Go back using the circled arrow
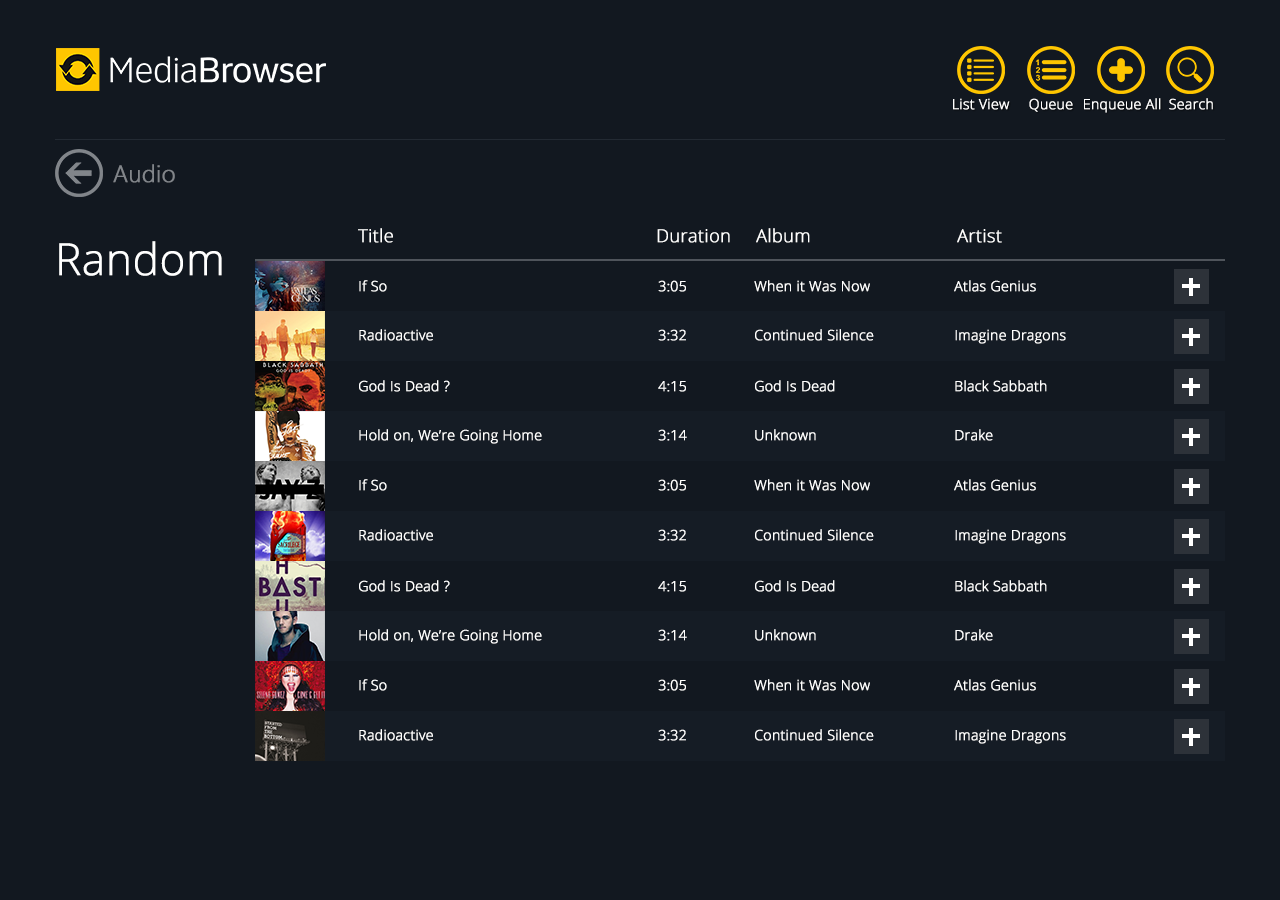 [x=79, y=173]
